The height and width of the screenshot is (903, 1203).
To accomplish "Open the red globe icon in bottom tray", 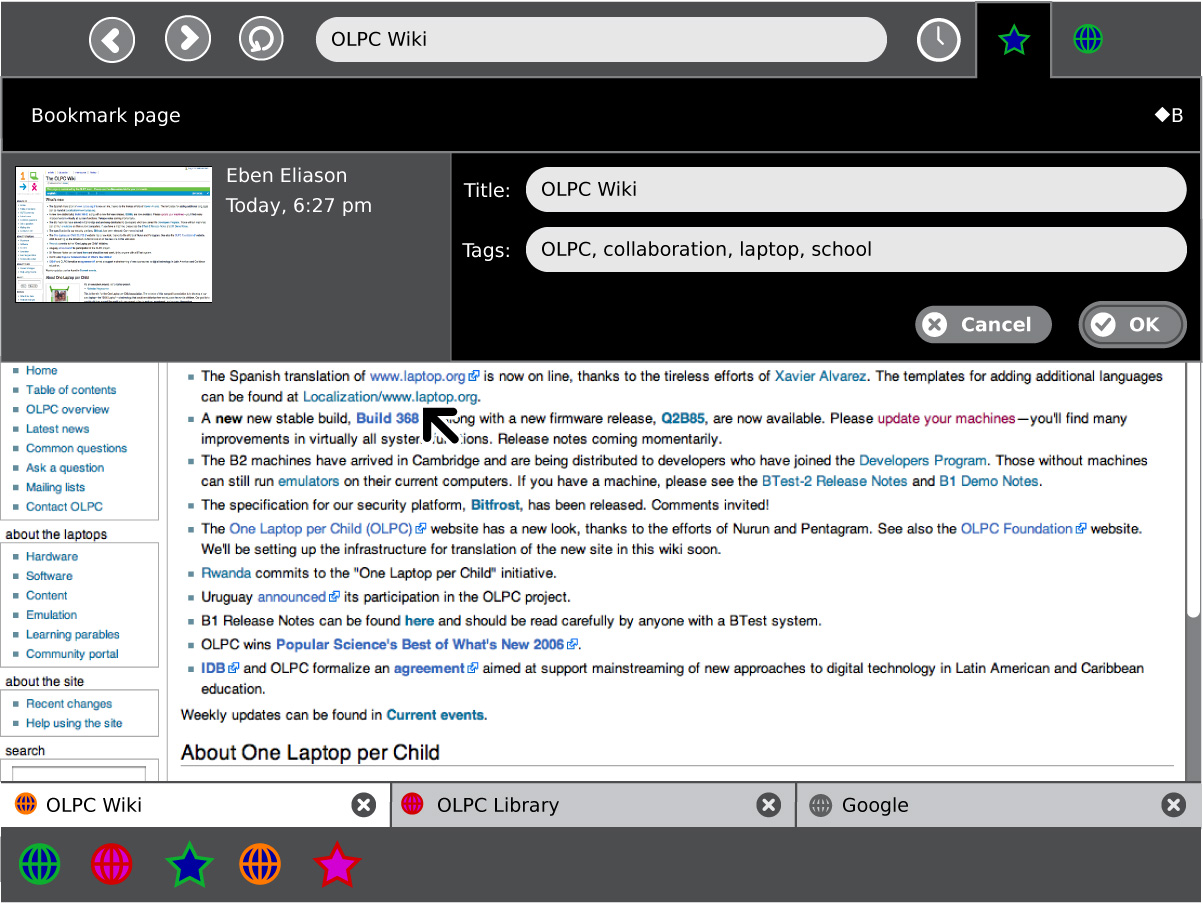I will point(112,864).
